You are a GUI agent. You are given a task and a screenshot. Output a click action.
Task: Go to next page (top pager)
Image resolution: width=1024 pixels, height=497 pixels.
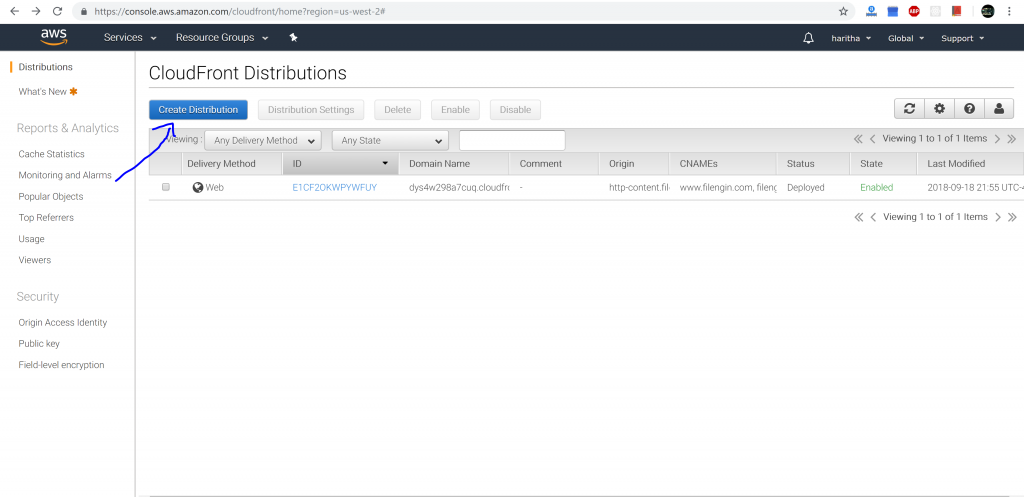[997, 139]
